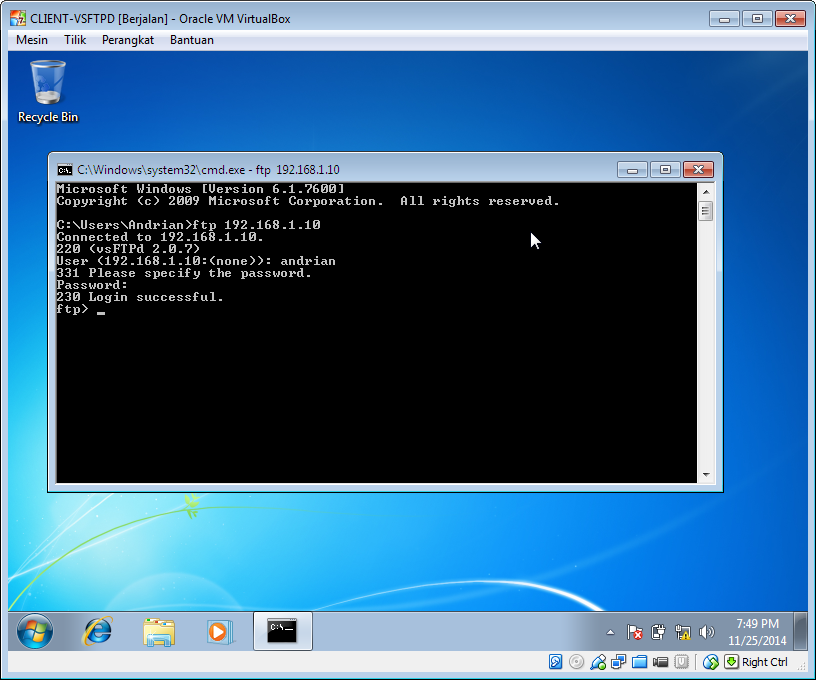Click VirtualBox USB devices indicator

[x=598, y=662]
